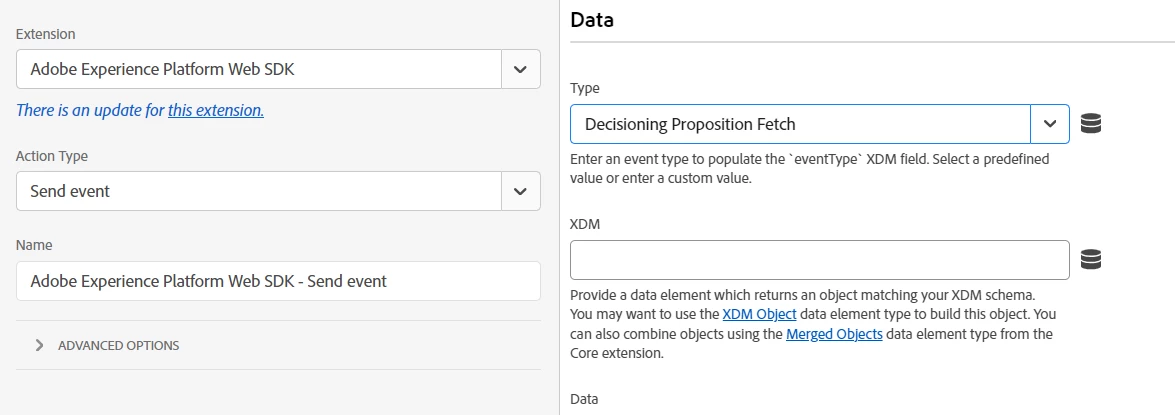Click the ADVANCED OPTIONS section label
Viewport: 1175px width, 415px height.
pyautogui.click(x=118, y=345)
